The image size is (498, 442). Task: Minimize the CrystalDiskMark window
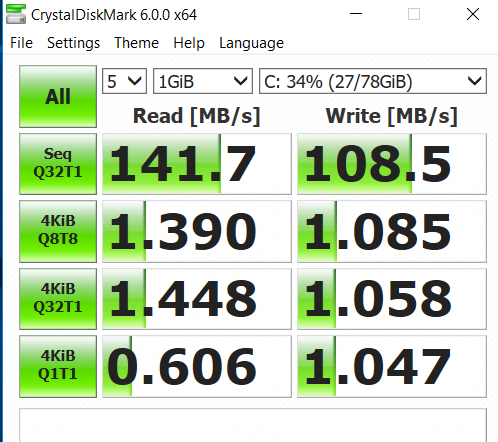[x=356, y=14]
